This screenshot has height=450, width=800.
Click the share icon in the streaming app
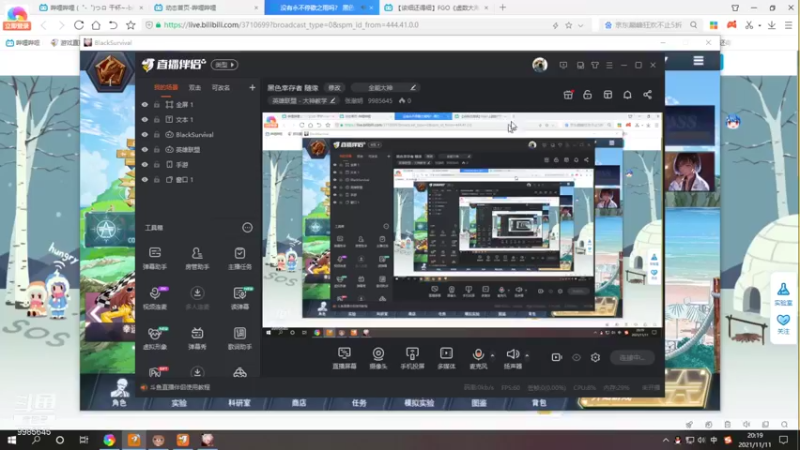647,95
